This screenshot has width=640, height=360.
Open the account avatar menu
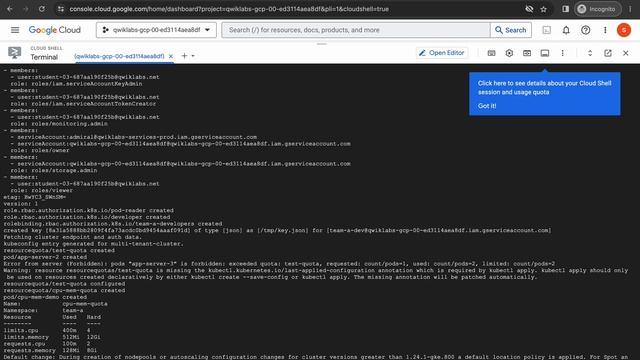coord(624,30)
